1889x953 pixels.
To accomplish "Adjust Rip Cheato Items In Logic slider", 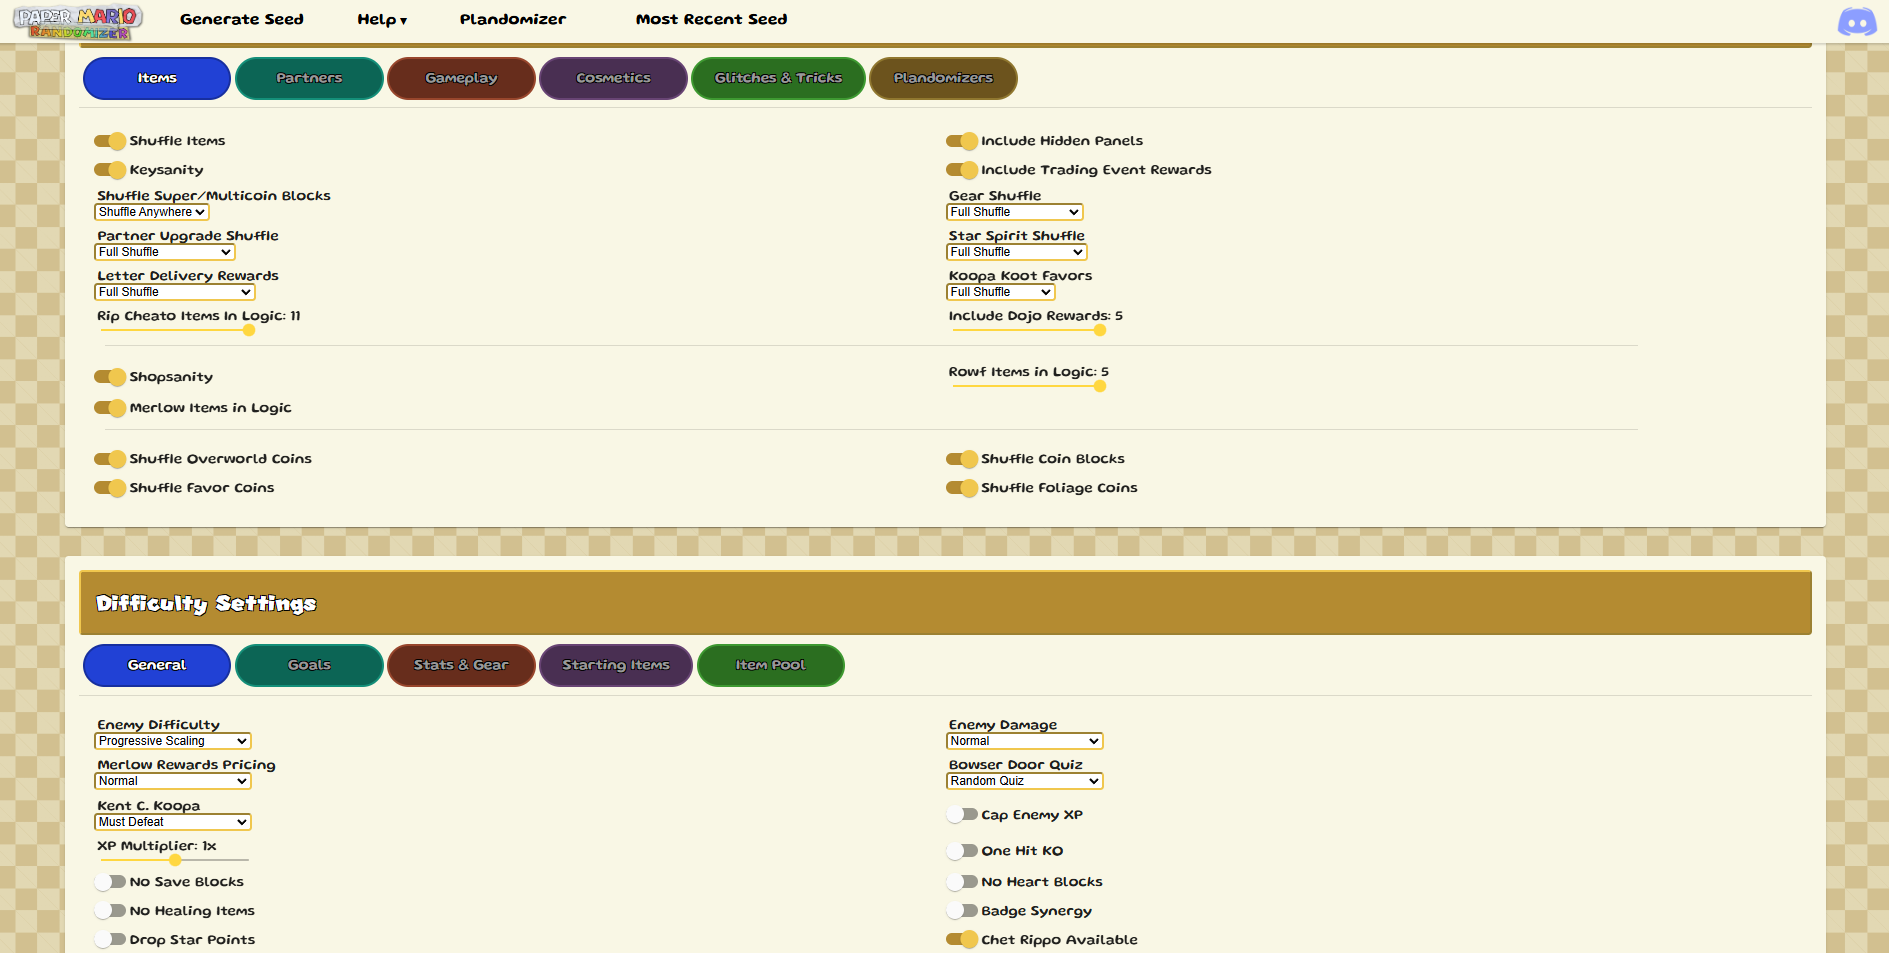I will tap(175, 330).
